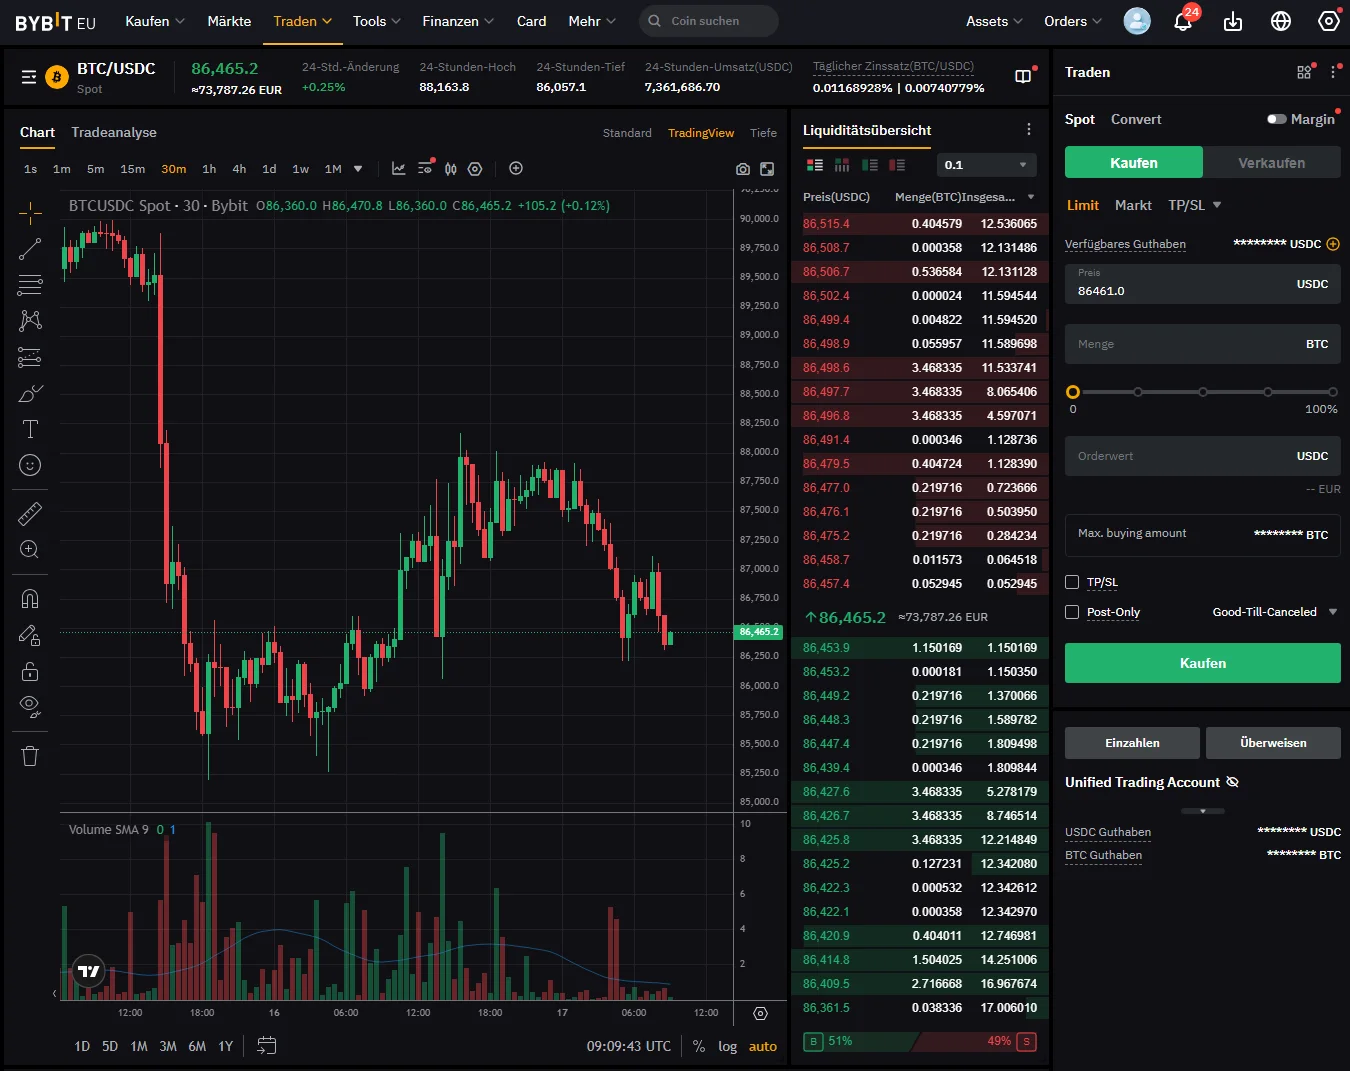Check the TP/SL checkbox
Image resolution: width=1350 pixels, height=1071 pixels.
coord(1072,582)
